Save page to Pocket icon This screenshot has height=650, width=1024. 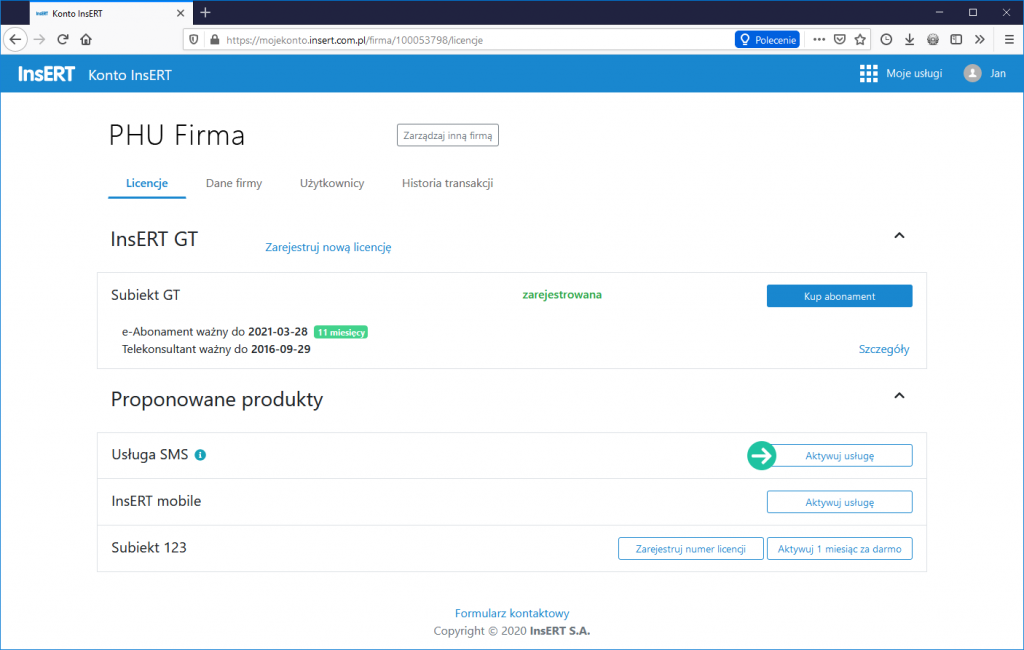(x=840, y=39)
